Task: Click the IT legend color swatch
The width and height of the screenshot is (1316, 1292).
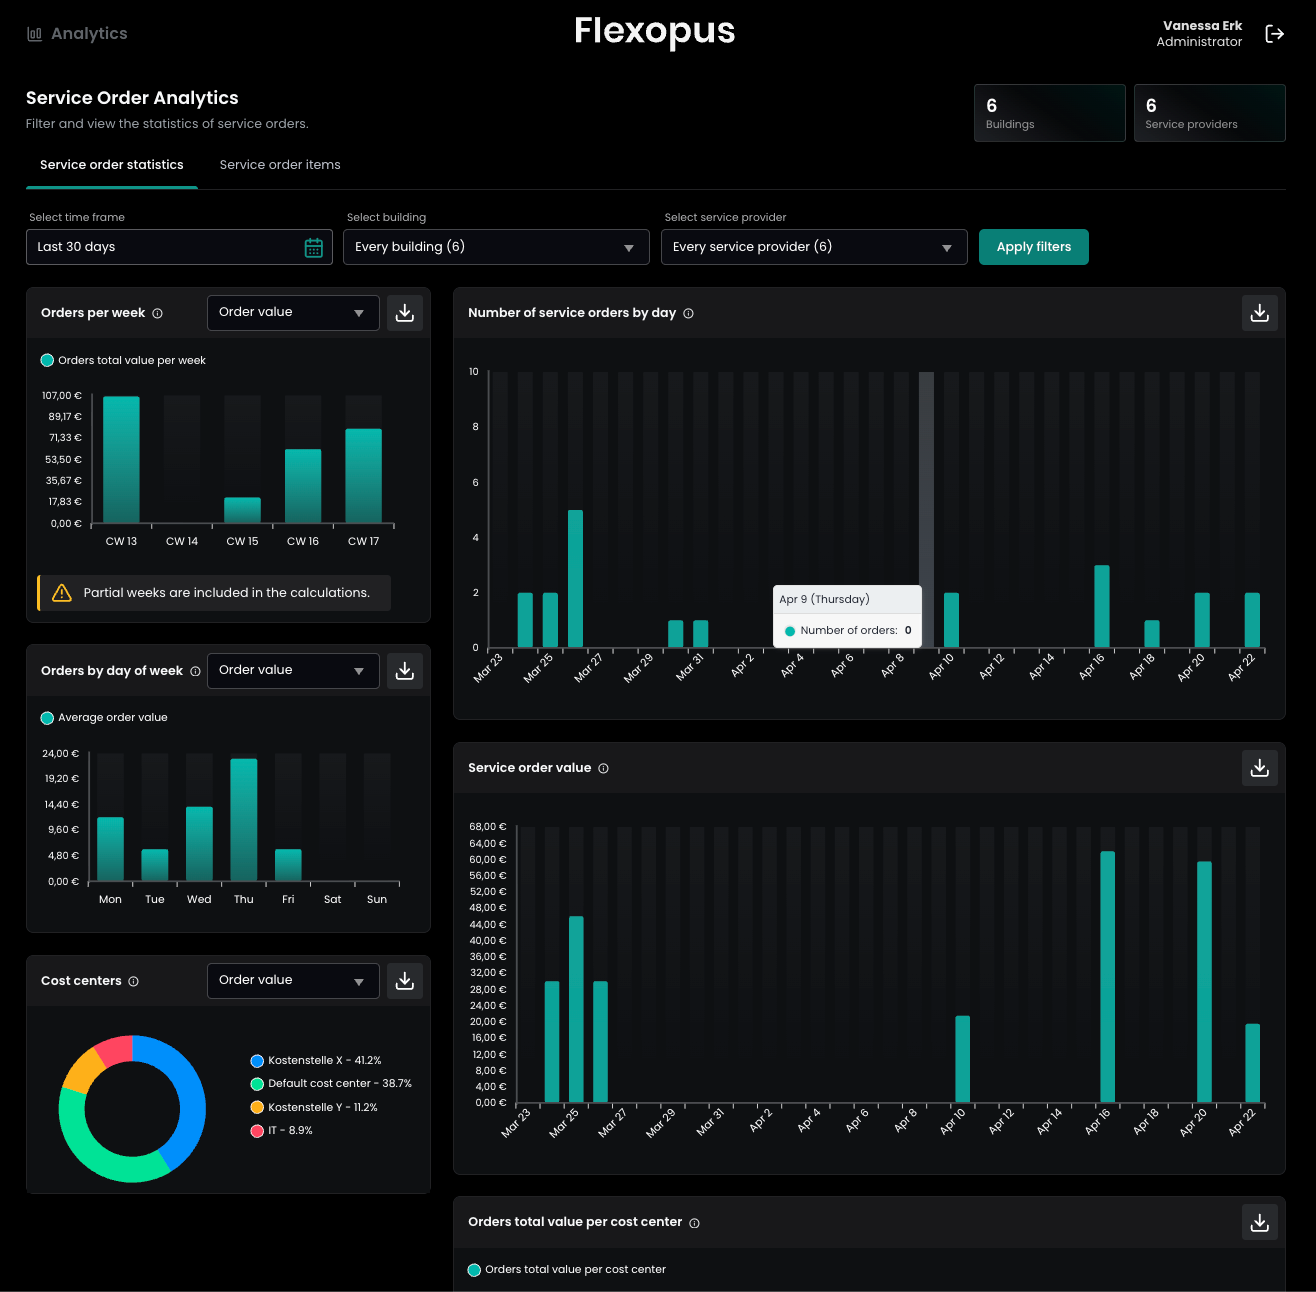Action: pyautogui.click(x=257, y=1131)
